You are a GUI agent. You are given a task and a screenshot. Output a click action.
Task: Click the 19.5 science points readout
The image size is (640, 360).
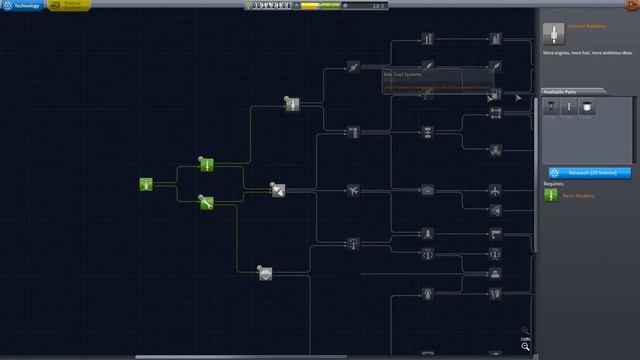coord(378,6)
